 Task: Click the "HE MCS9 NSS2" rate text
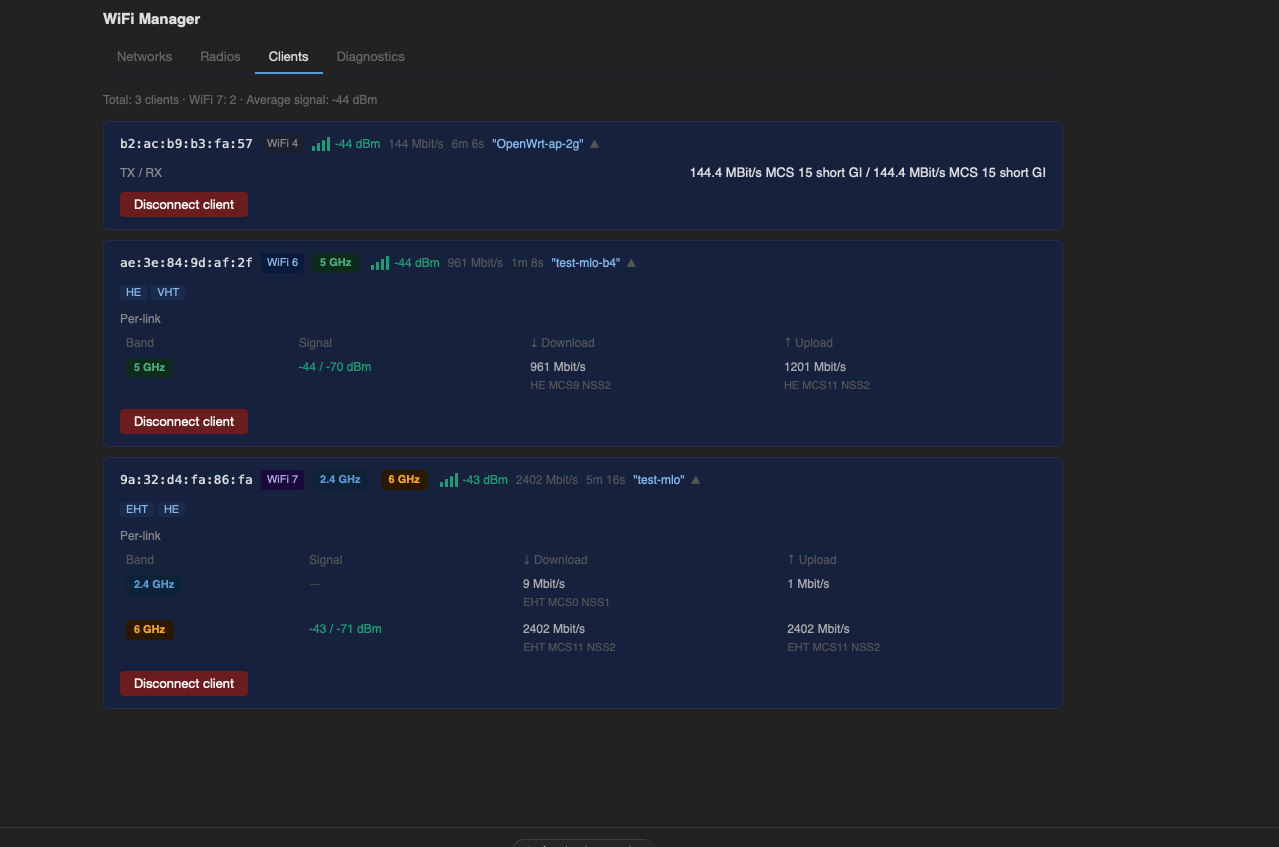[x=570, y=385]
